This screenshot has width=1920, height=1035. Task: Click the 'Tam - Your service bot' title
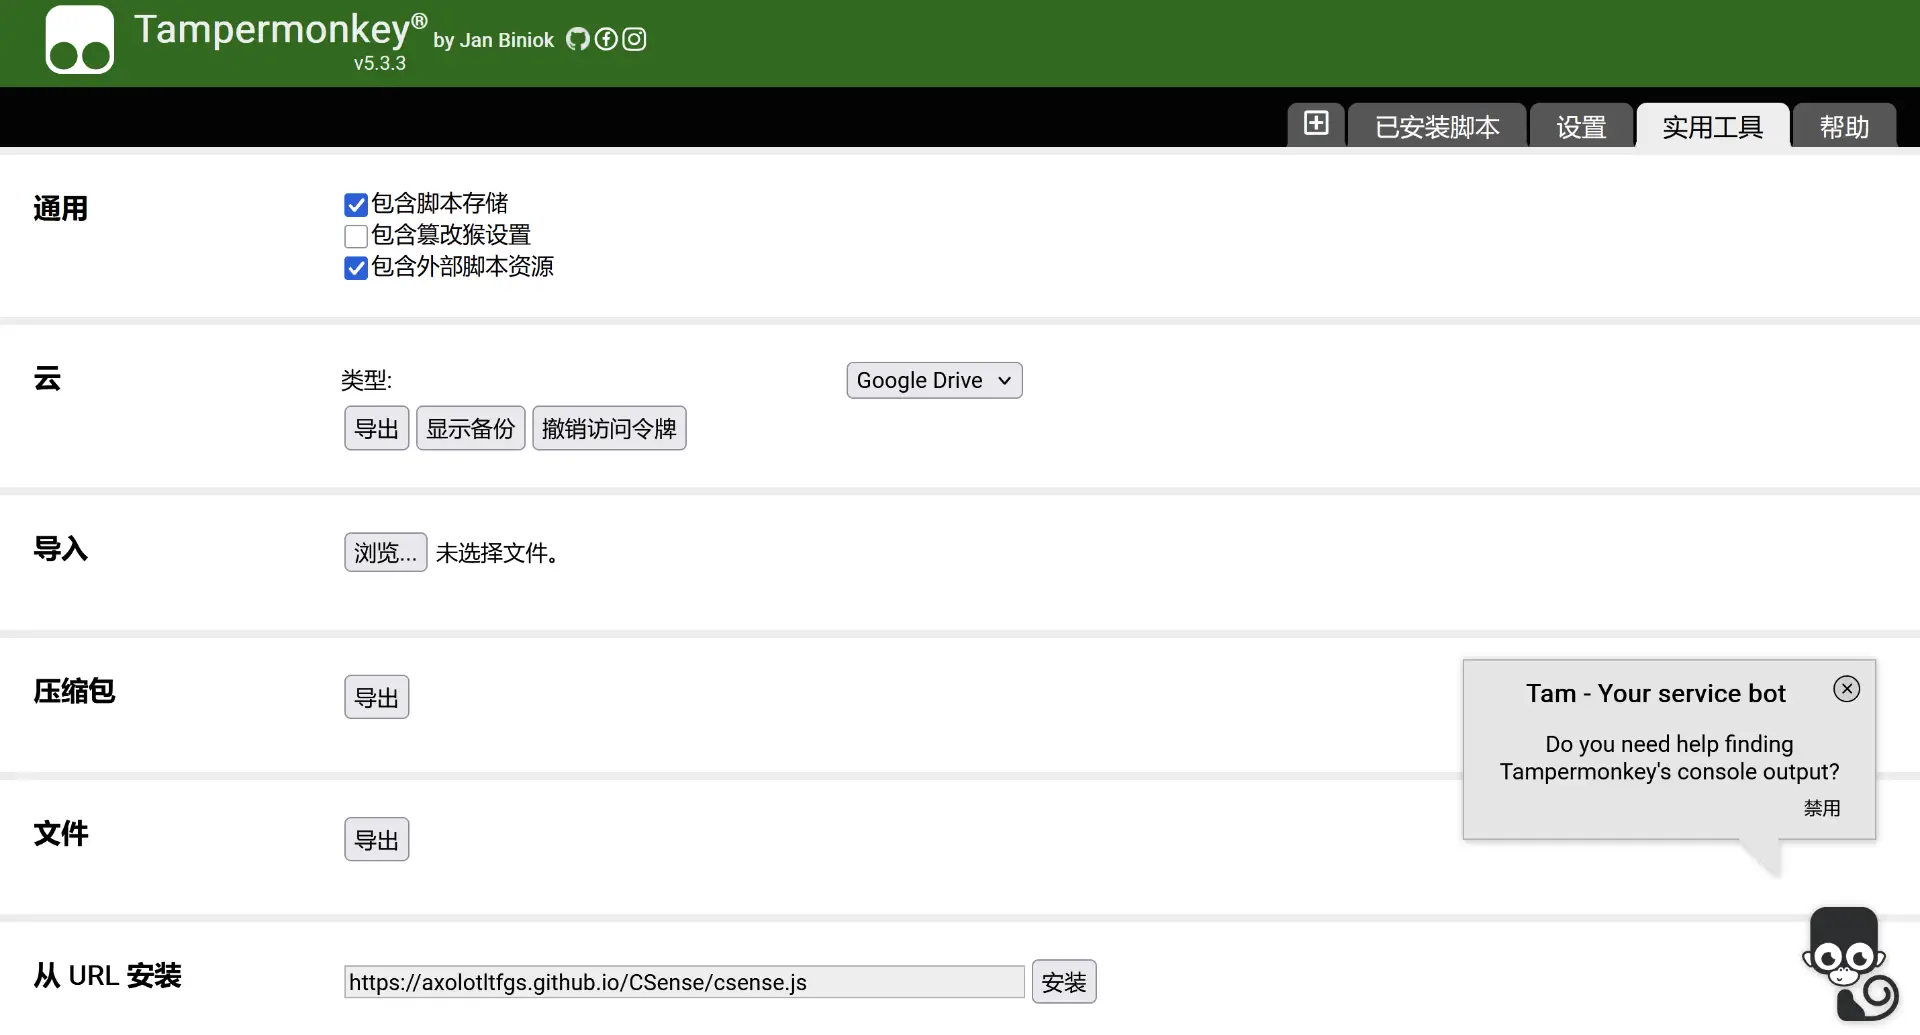(1655, 693)
